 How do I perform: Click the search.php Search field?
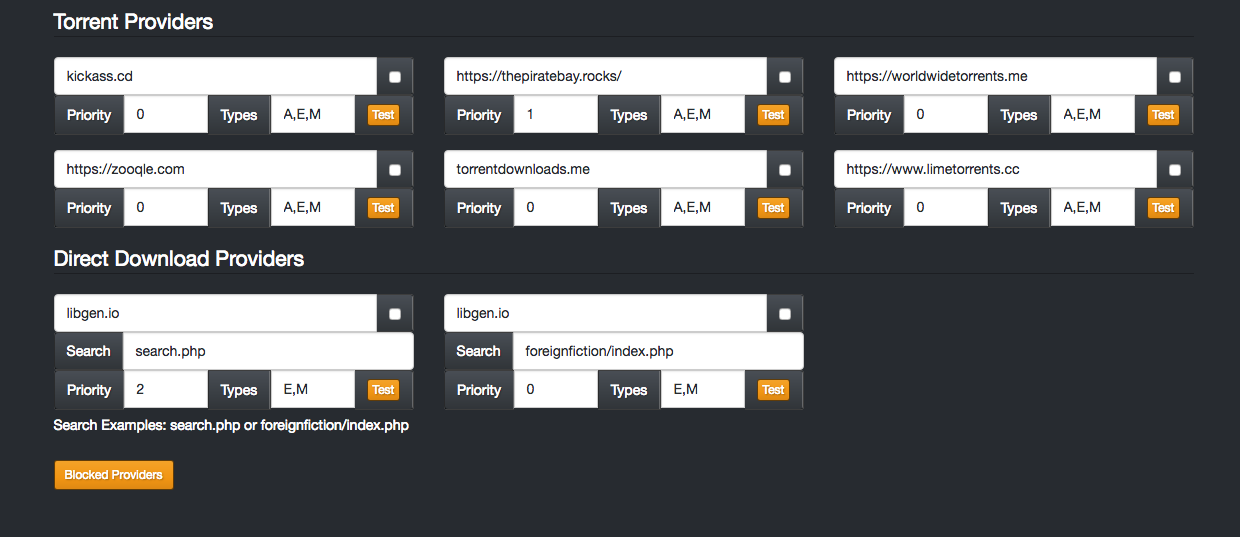268,351
